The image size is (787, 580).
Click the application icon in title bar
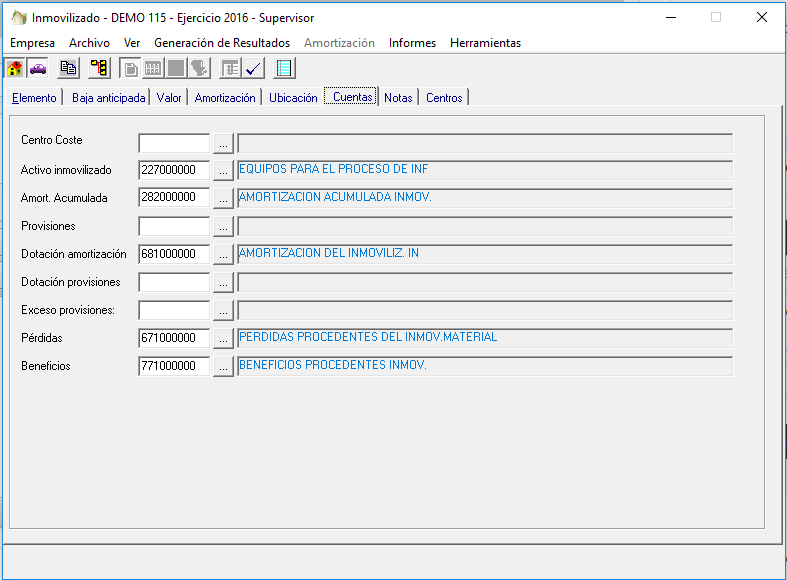pyautogui.click(x=19, y=18)
